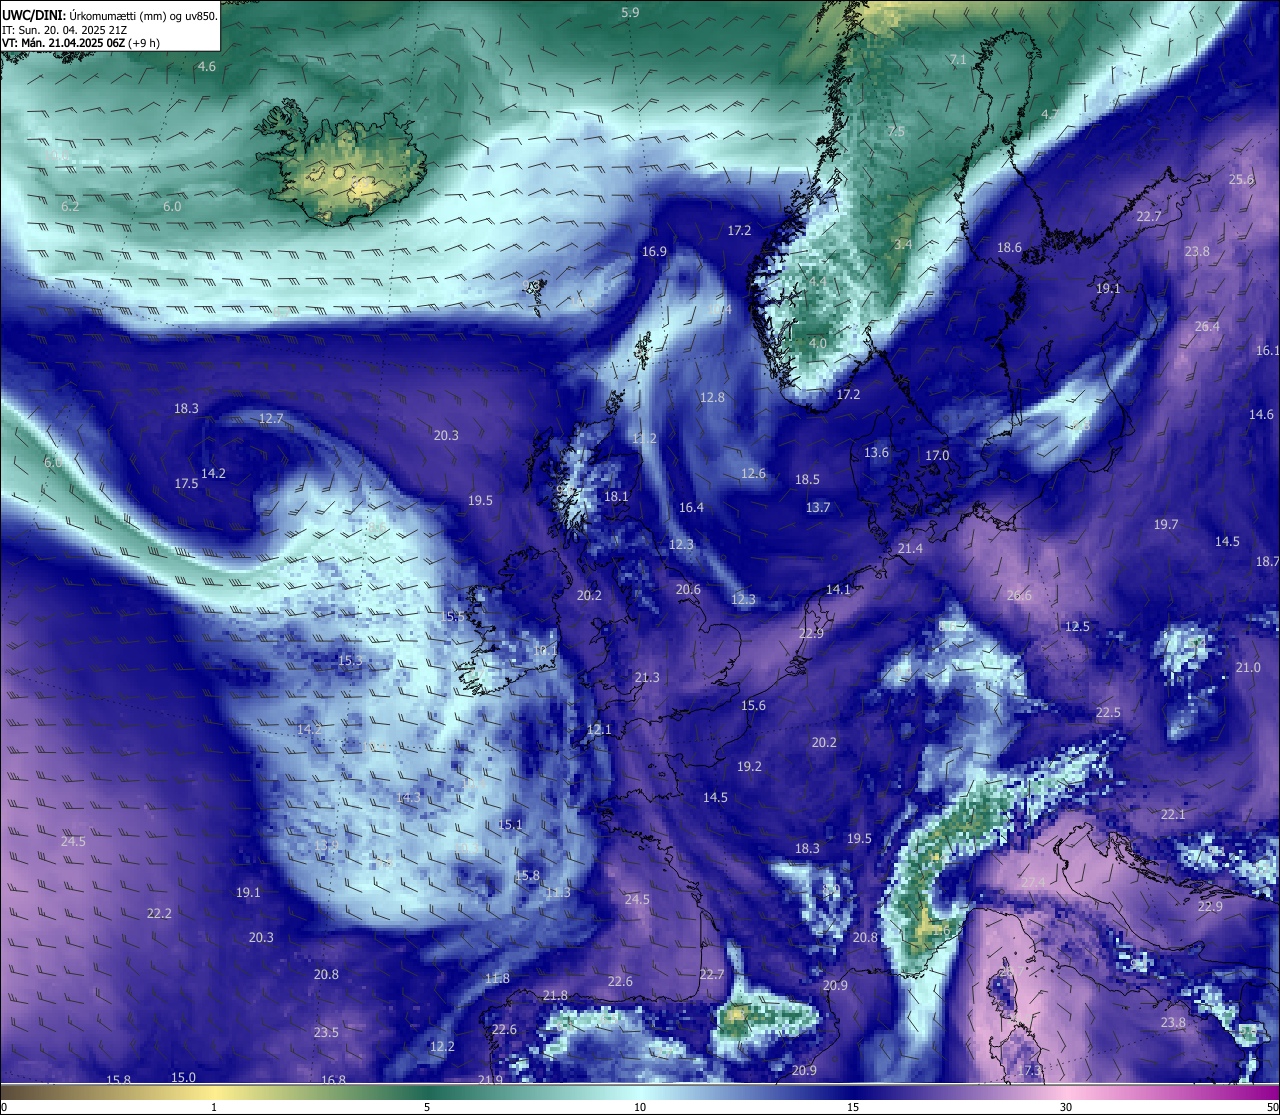Click the 15 tick on the color scale
The image size is (1280, 1115).
(x=853, y=1107)
